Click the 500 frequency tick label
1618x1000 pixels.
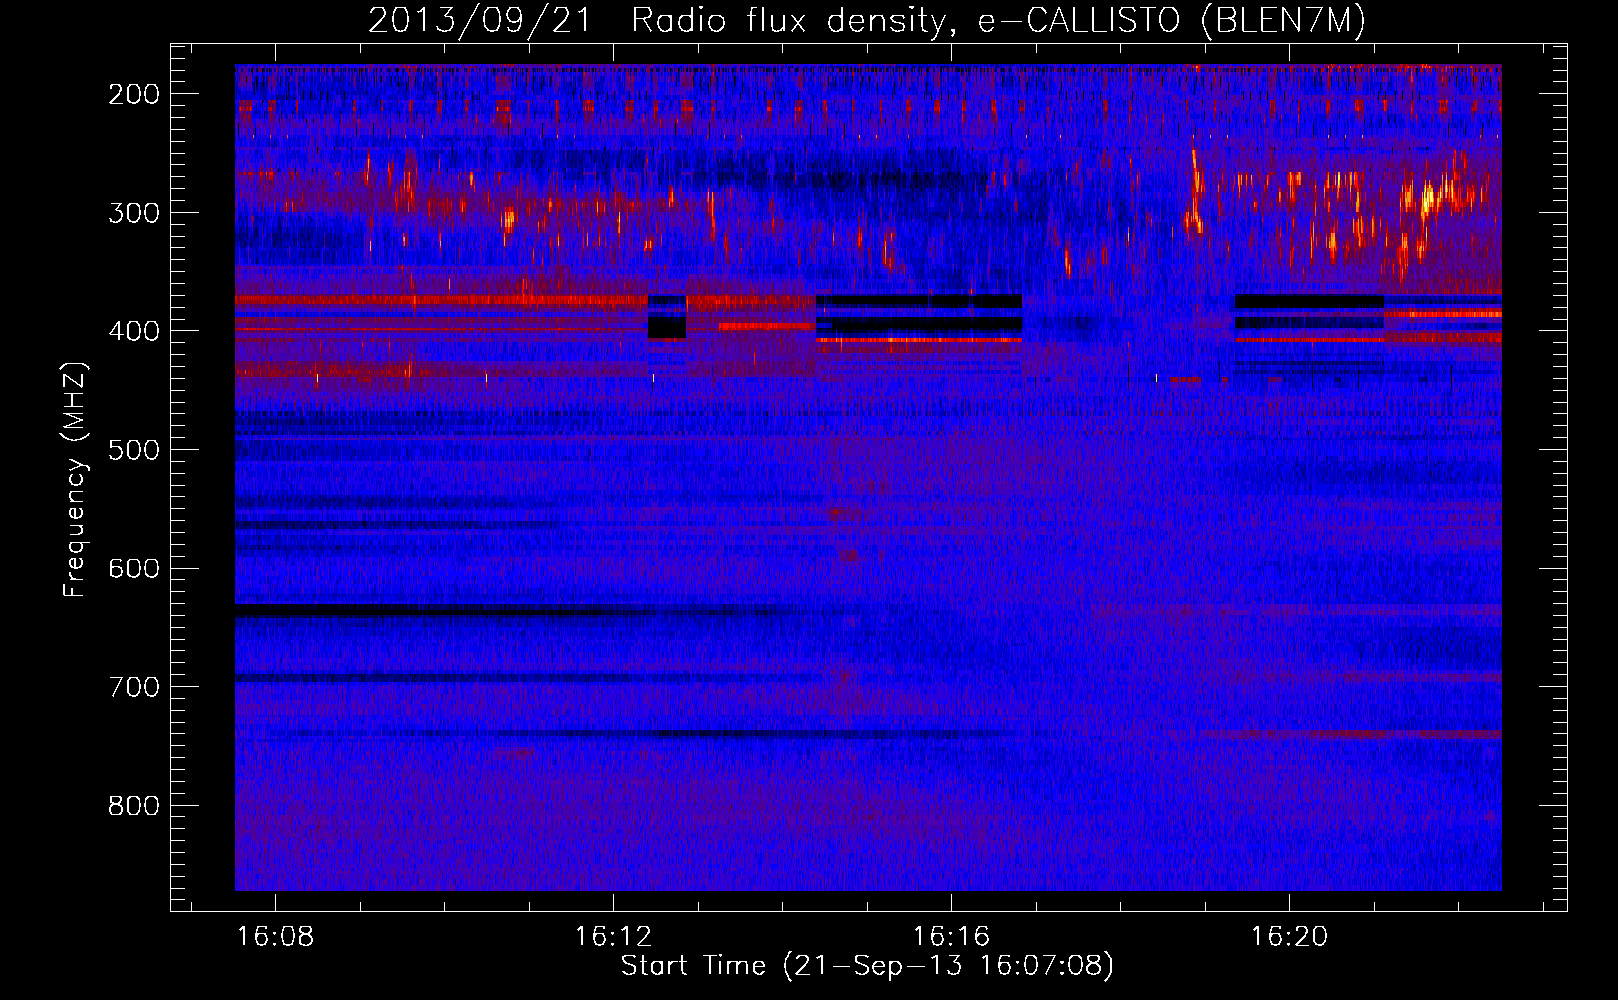click(x=134, y=450)
